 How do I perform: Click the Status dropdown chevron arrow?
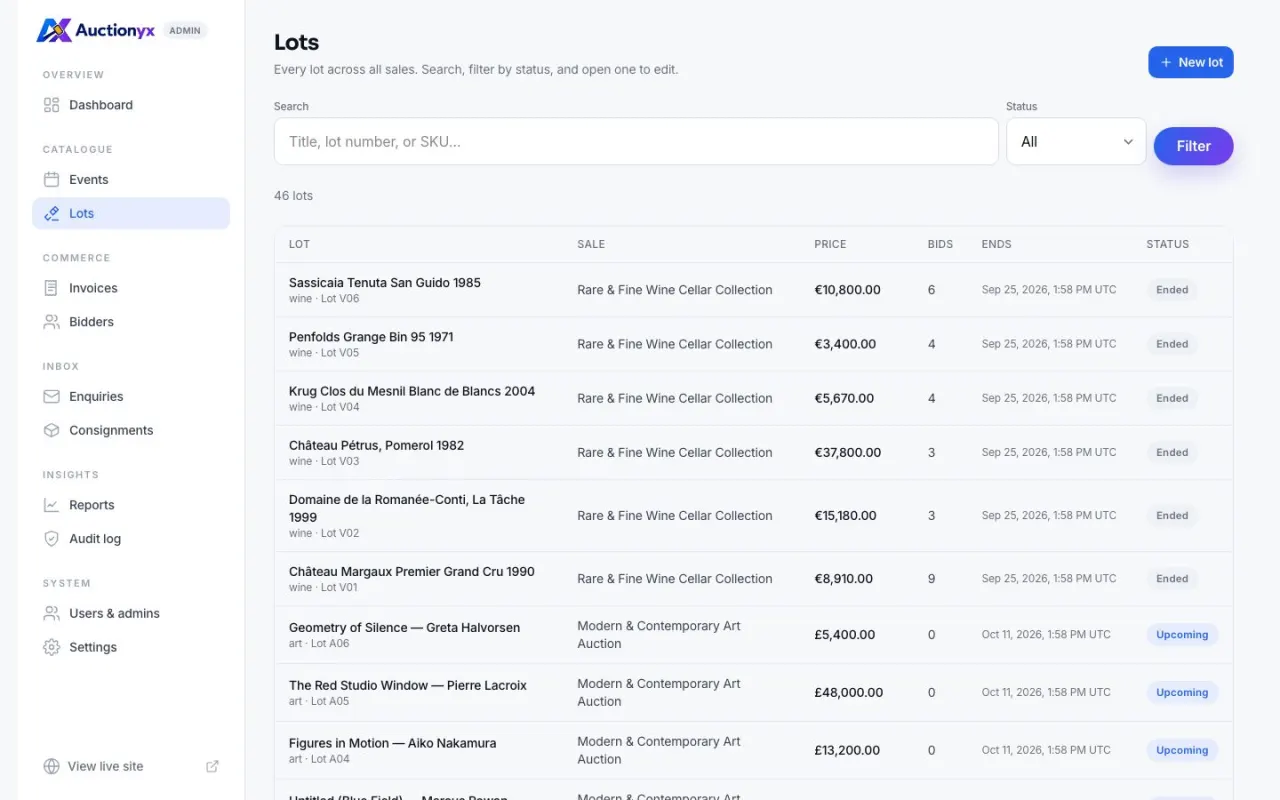pos(1128,142)
